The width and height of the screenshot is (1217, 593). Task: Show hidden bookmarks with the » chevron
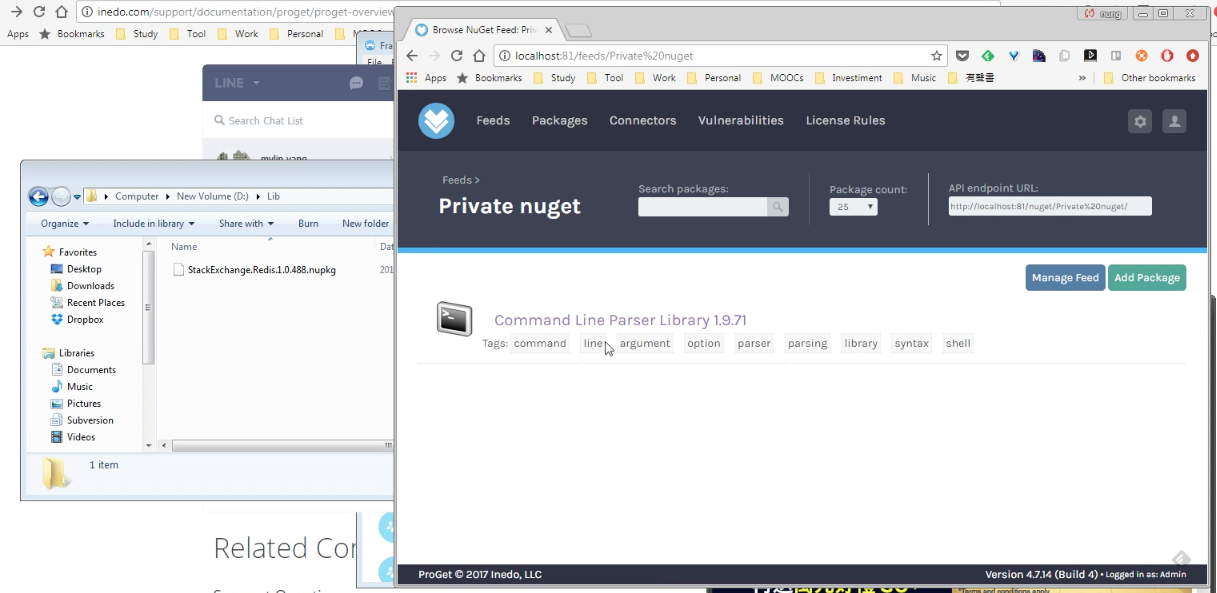1082,78
